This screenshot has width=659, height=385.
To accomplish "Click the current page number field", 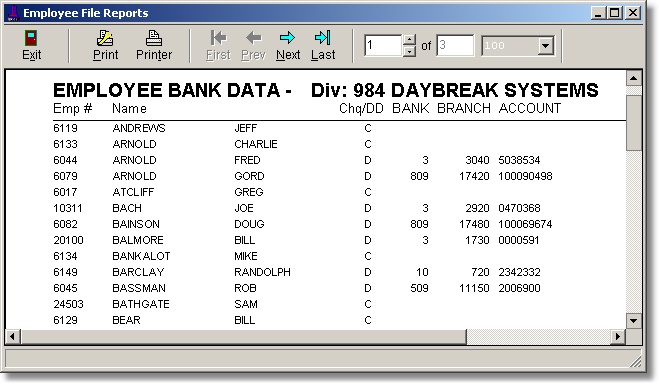I will click(383, 45).
